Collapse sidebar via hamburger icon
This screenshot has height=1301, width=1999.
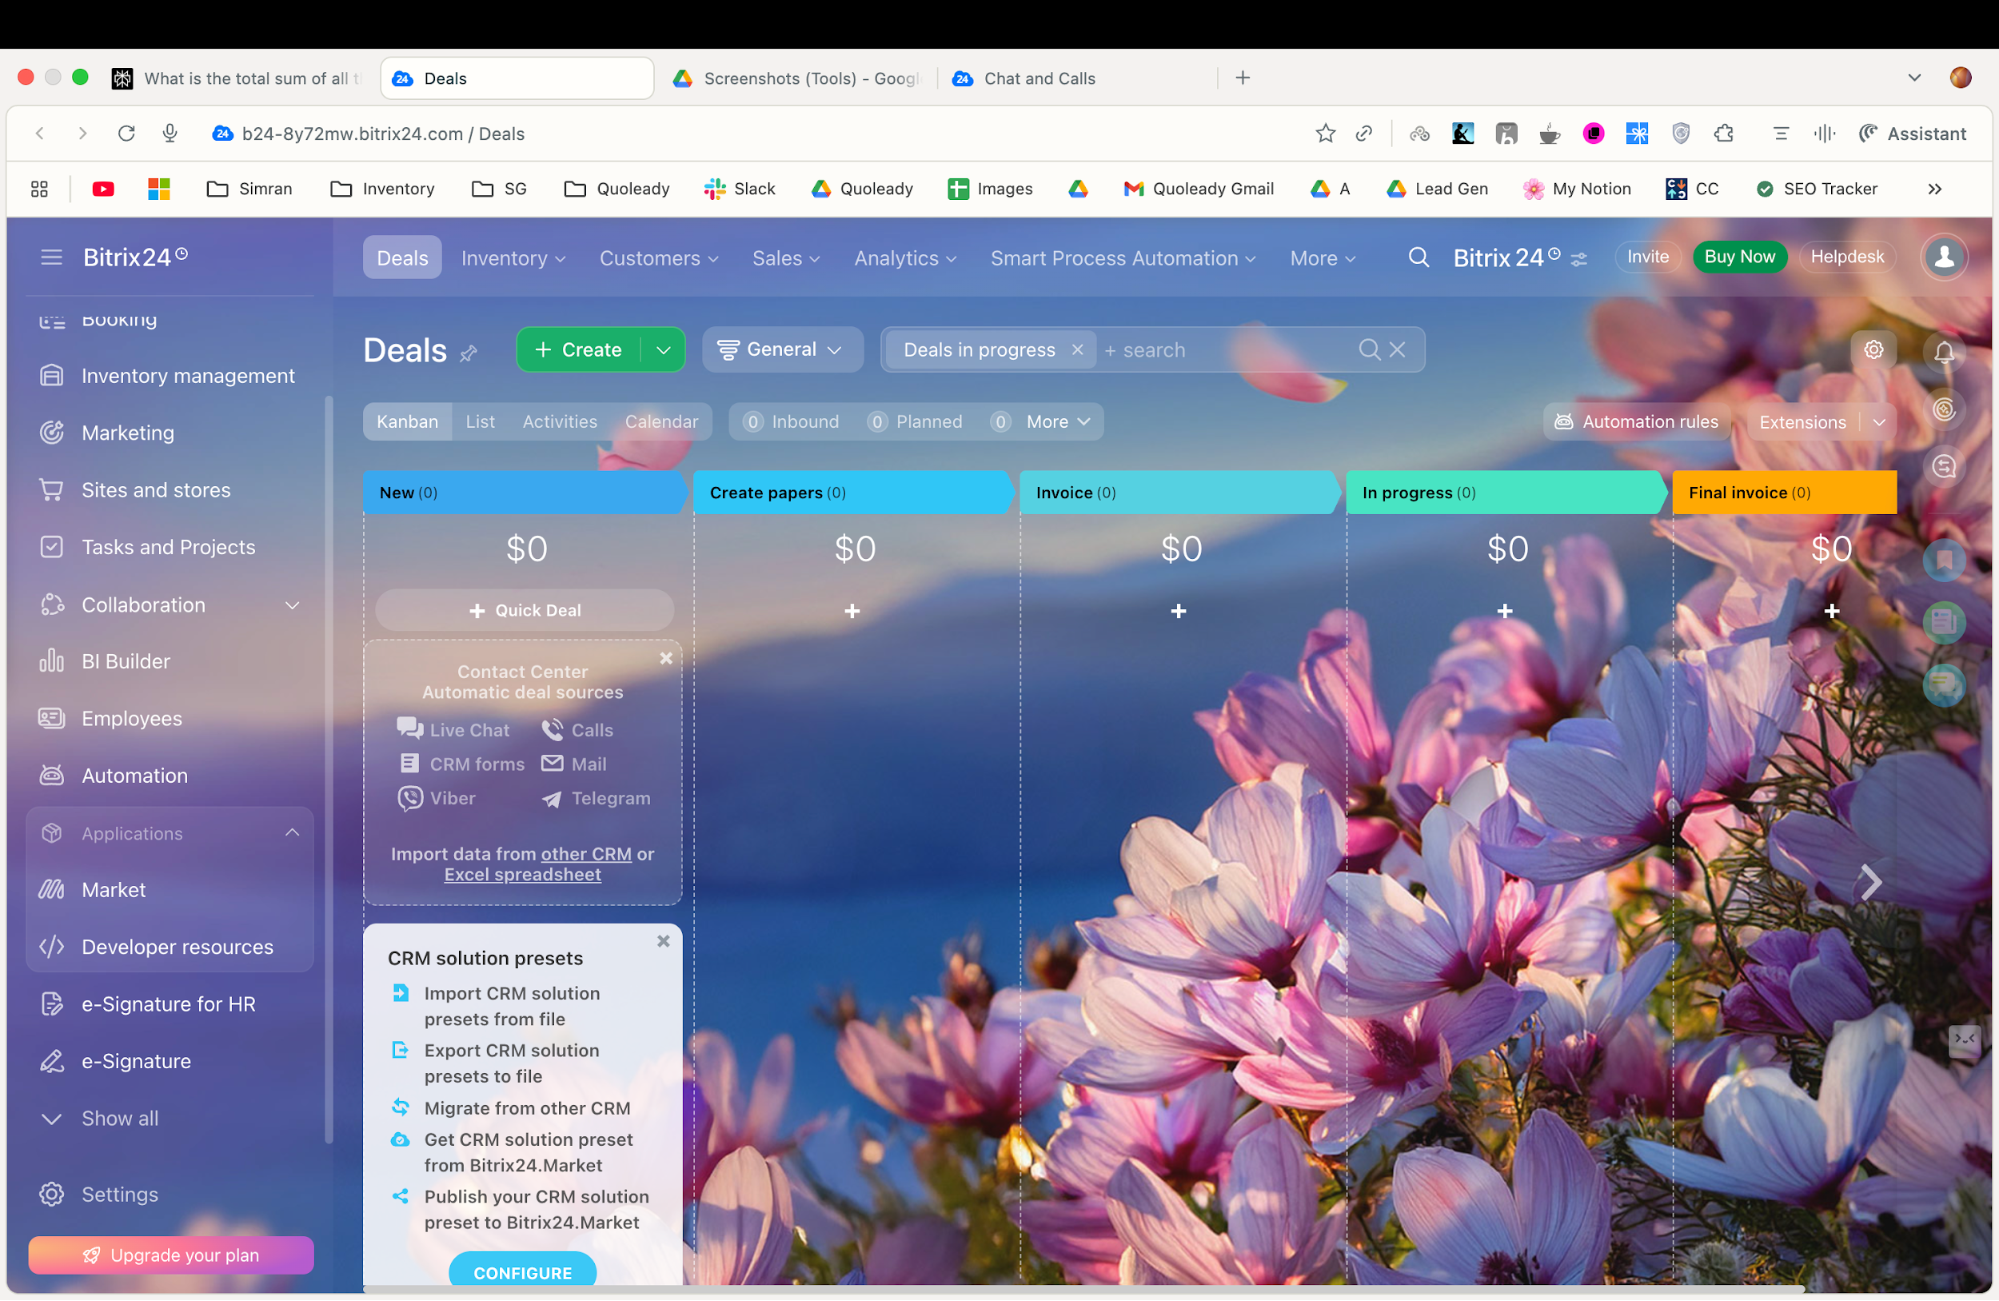[x=52, y=257]
